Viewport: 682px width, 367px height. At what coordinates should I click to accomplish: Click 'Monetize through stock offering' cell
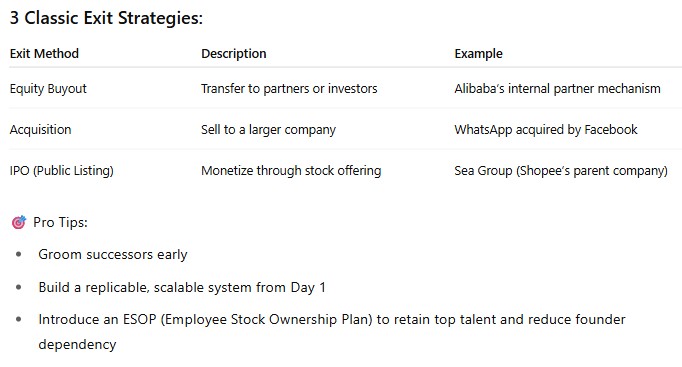point(291,170)
